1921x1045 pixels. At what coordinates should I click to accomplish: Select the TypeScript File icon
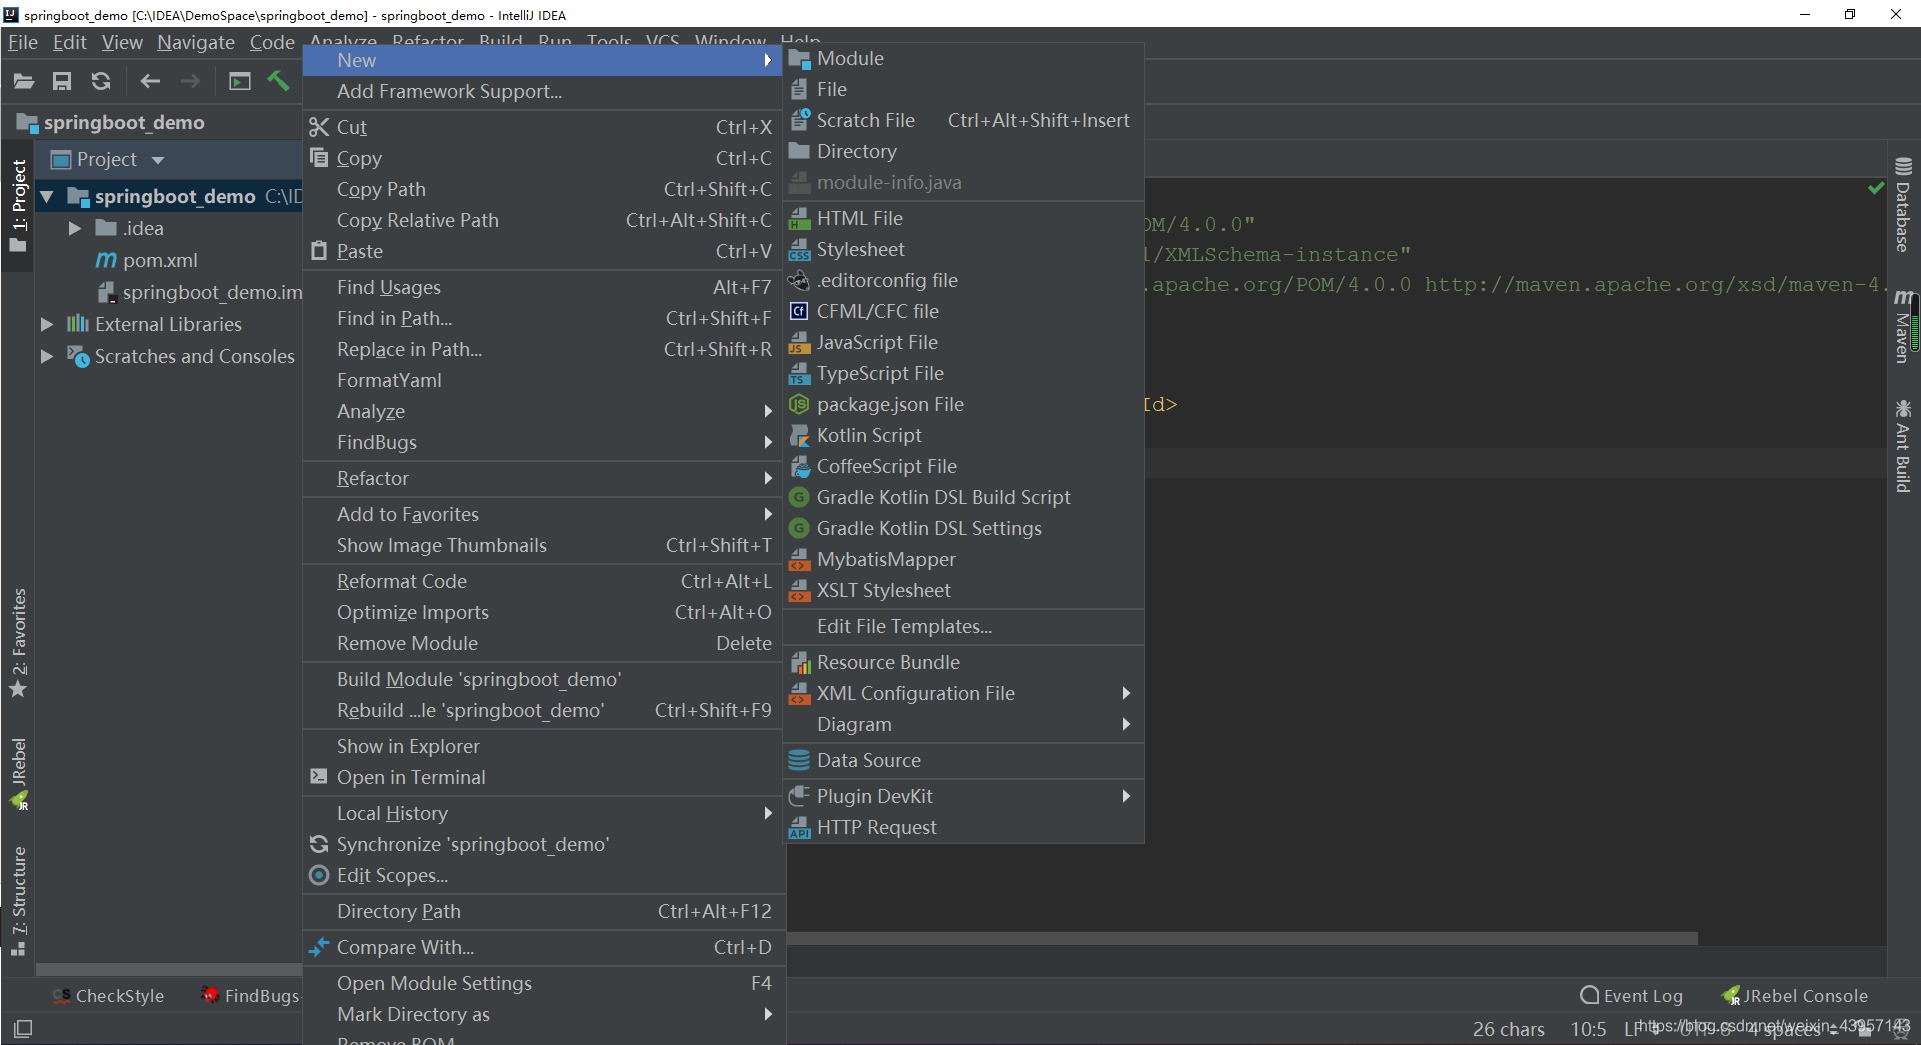click(x=799, y=374)
